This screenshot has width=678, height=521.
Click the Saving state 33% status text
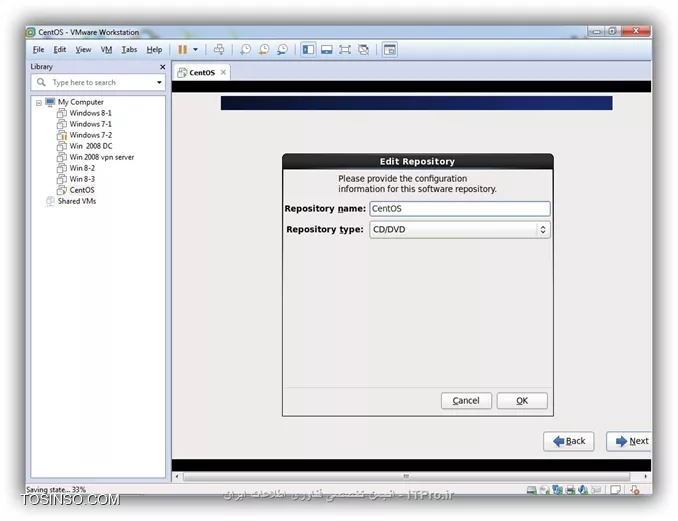(x=56, y=489)
